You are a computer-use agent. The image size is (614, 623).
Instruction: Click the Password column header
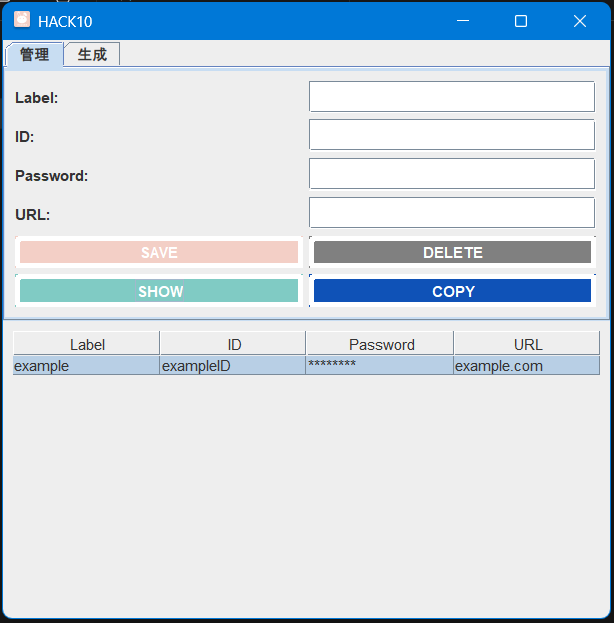[381, 344]
